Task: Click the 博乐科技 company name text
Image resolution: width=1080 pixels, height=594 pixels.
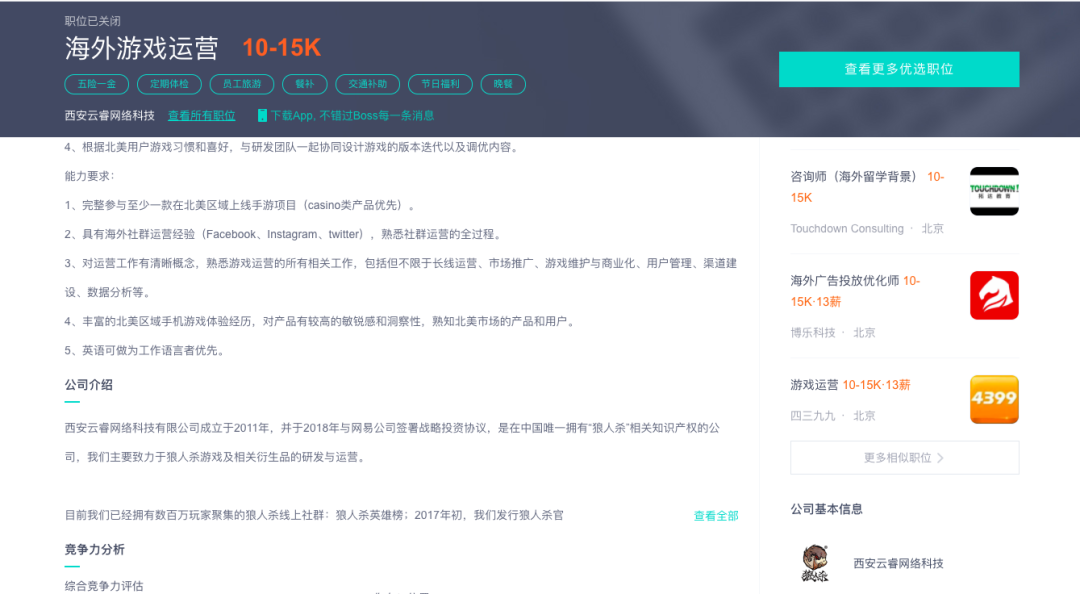Action: [813, 333]
